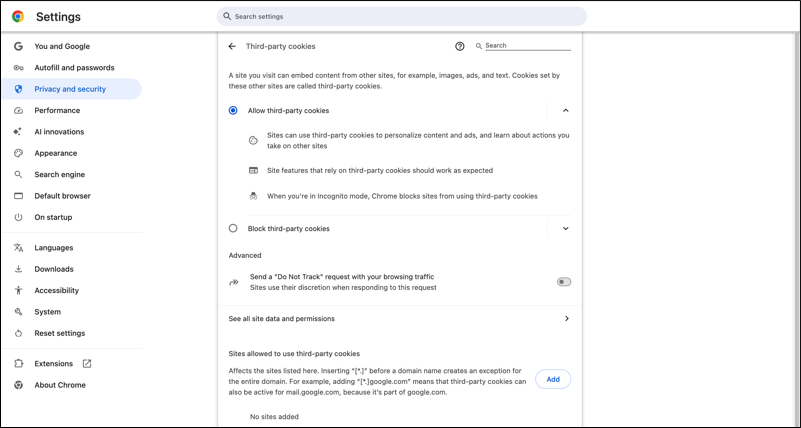Go to Downloads settings
Viewport: 801px width, 428px height.
[x=54, y=269]
